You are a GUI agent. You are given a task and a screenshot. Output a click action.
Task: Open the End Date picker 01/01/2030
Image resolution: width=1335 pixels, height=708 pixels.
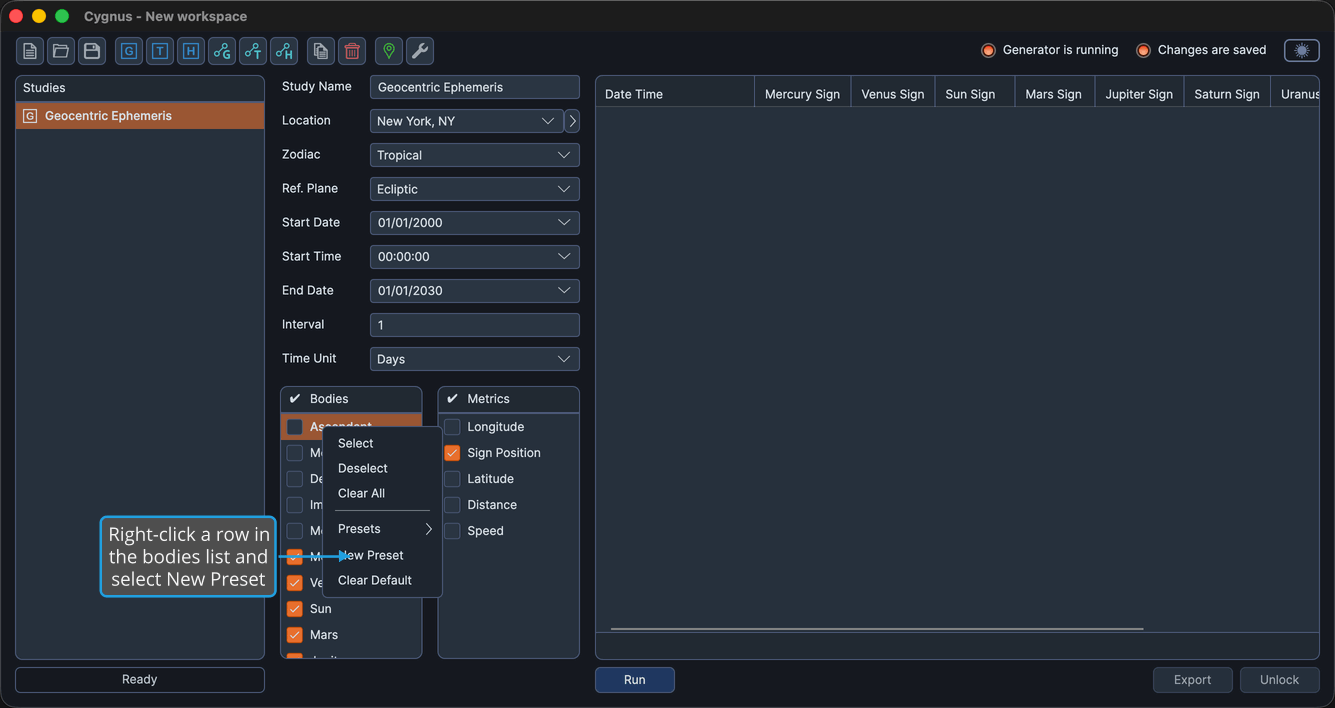[475, 291]
